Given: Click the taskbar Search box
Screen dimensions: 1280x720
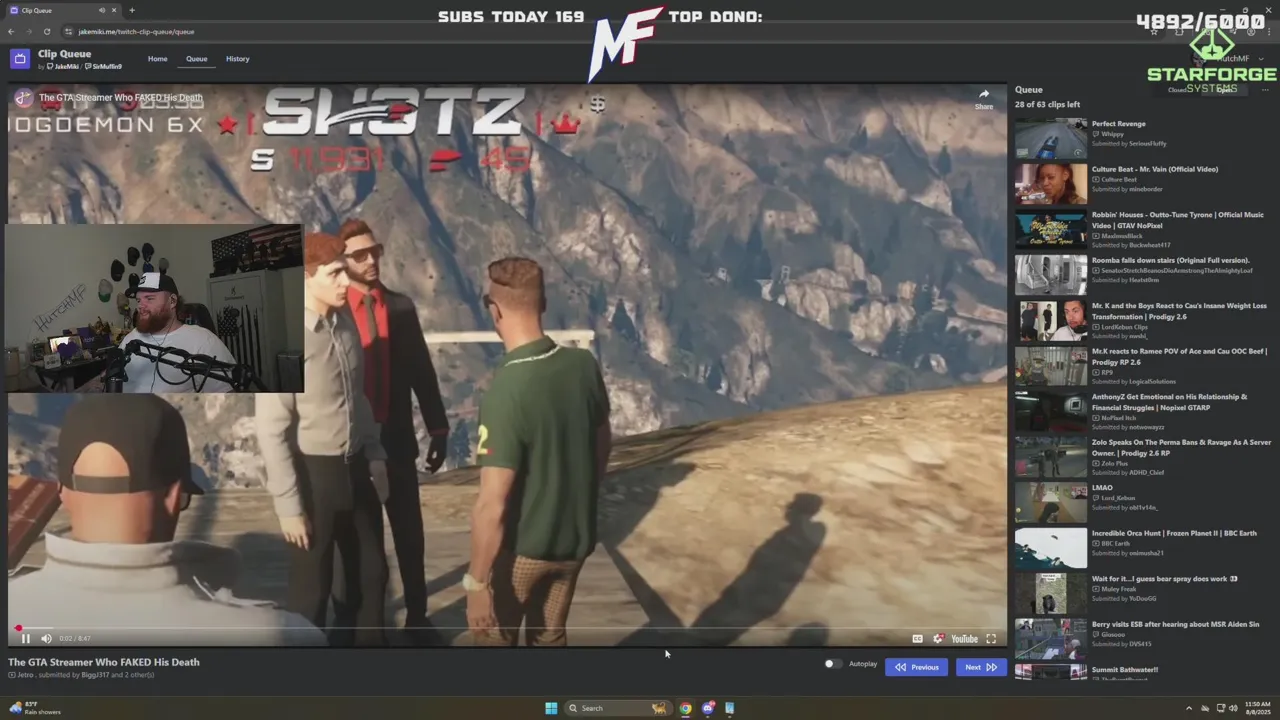Looking at the screenshot, I should coord(617,708).
